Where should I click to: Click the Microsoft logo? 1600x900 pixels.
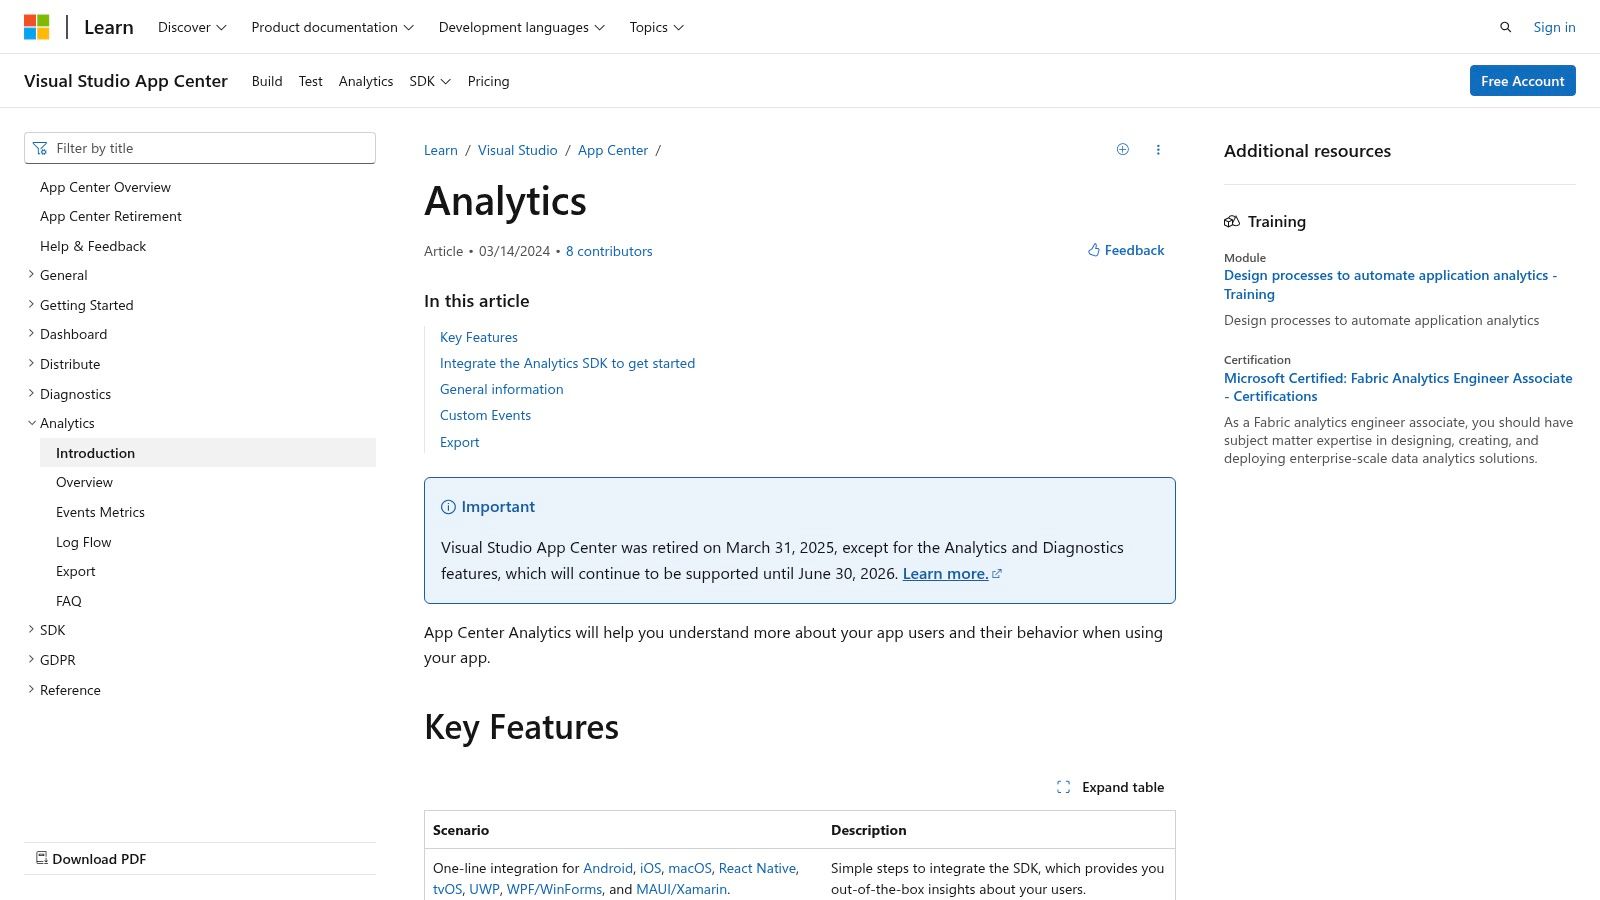37,27
